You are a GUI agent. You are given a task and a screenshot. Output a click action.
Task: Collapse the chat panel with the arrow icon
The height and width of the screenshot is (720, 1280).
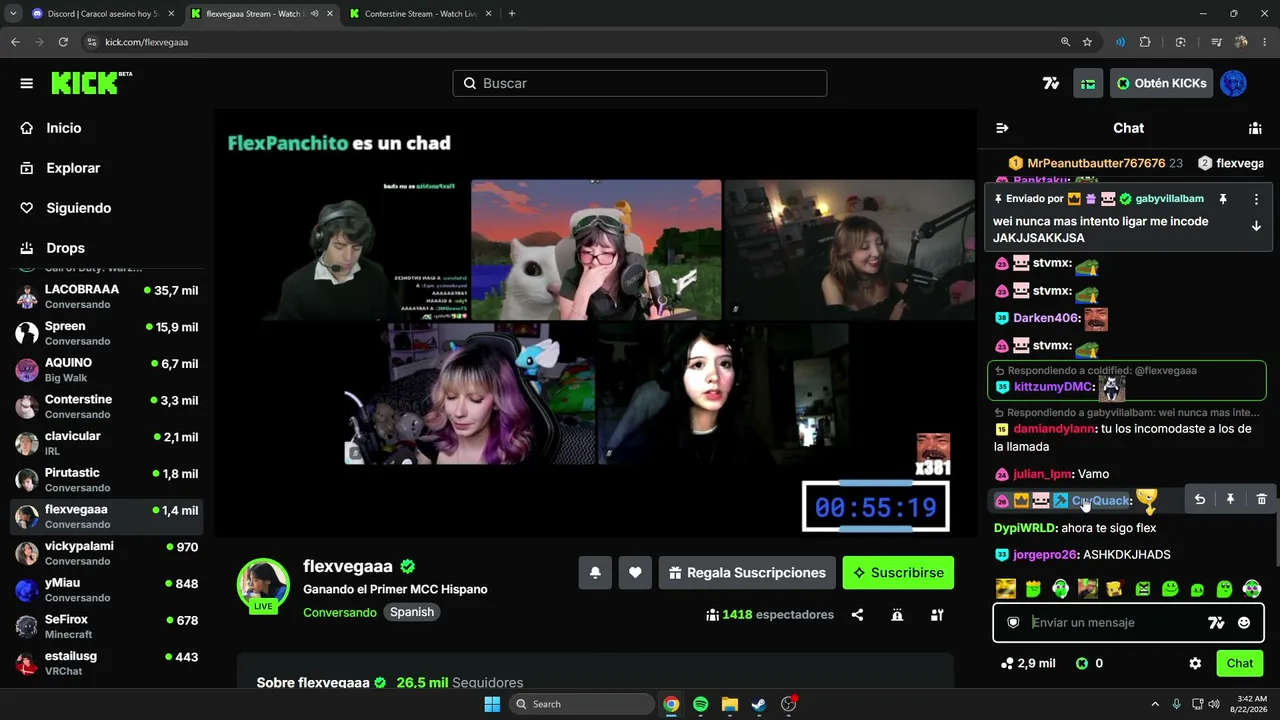pyautogui.click(x=1002, y=128)
